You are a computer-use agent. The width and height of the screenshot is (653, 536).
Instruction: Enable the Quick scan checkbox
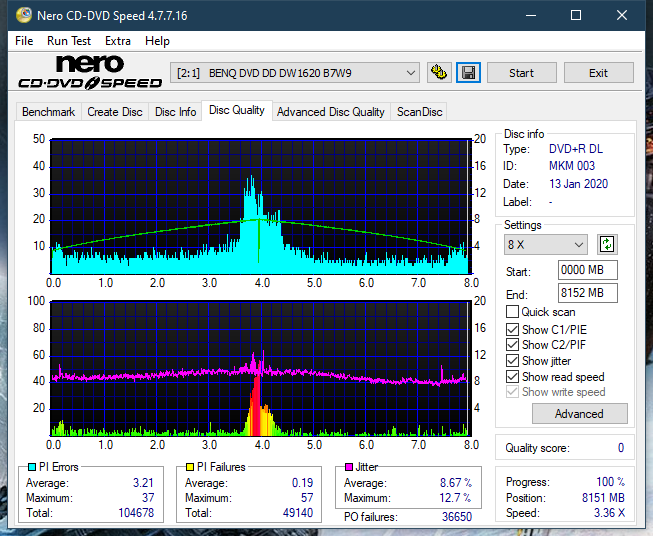click(x=513, y=312)
